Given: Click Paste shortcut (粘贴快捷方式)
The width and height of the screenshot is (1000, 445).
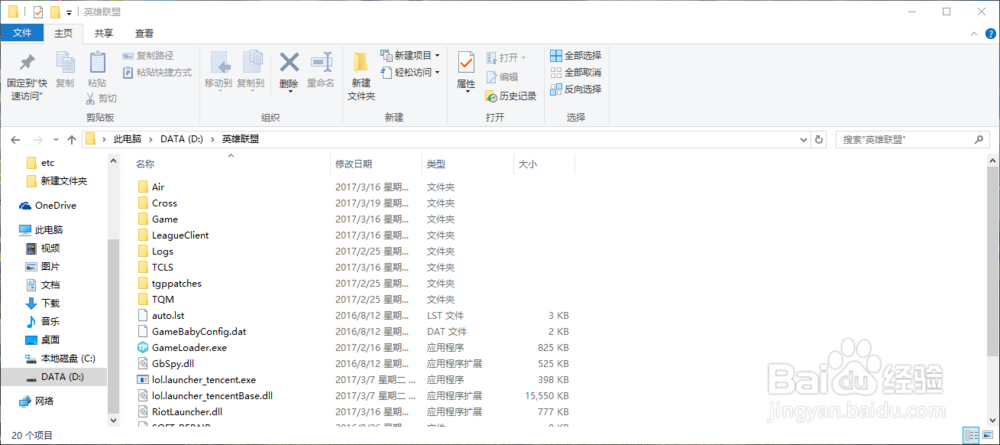Looking at the screenshot, I should tap(157, 73).
